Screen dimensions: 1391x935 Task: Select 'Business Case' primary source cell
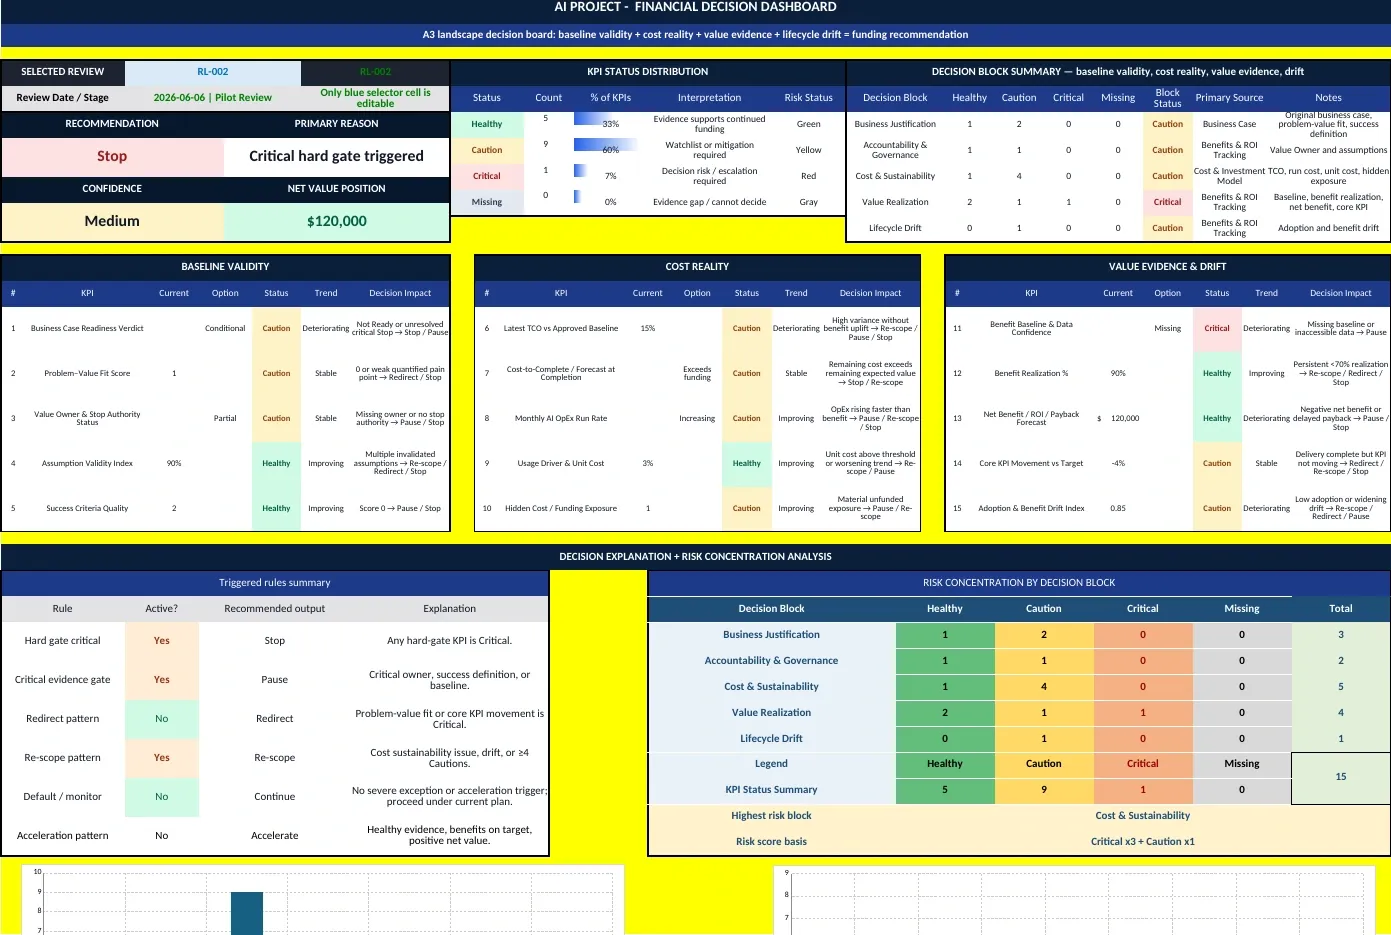point(1229,124)
